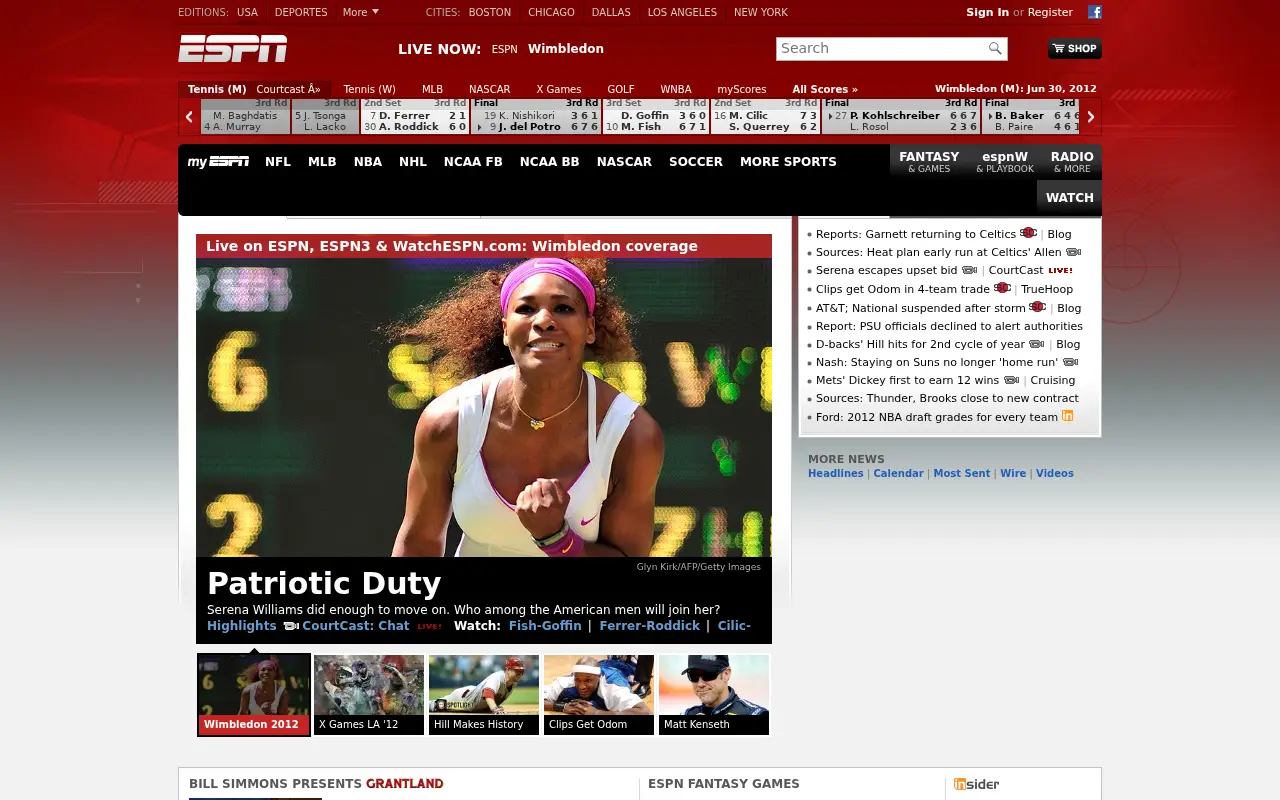The width and height of the screenshot is (1280, 800).
Task: Open the Ferrer-Roddick watch link
Action: tap(650, 626)
